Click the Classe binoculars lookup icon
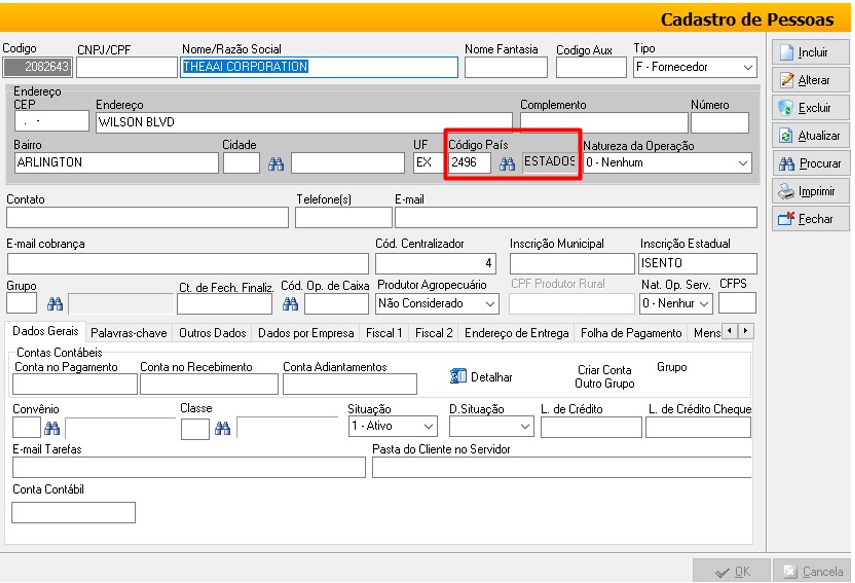 click(x=223, y=428)
